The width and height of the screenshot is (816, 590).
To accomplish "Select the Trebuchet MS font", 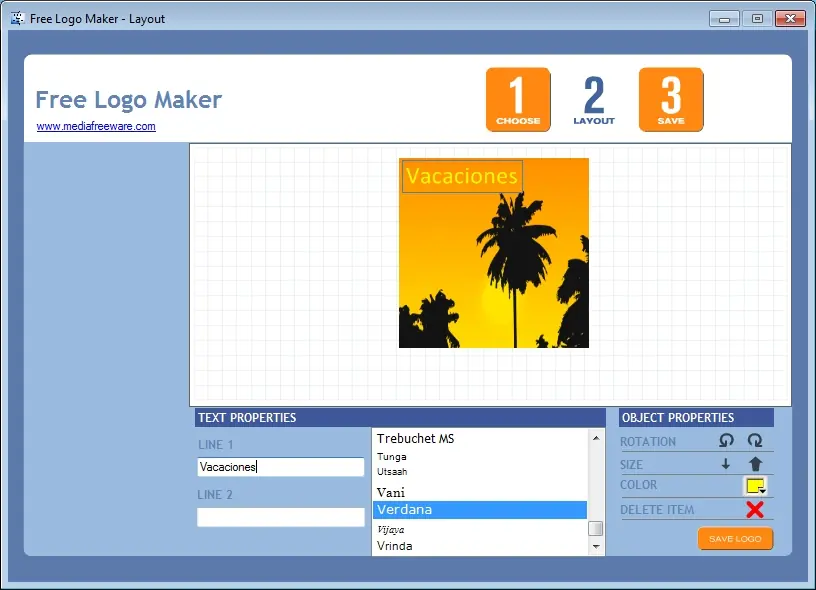I will tap(479, 439).
